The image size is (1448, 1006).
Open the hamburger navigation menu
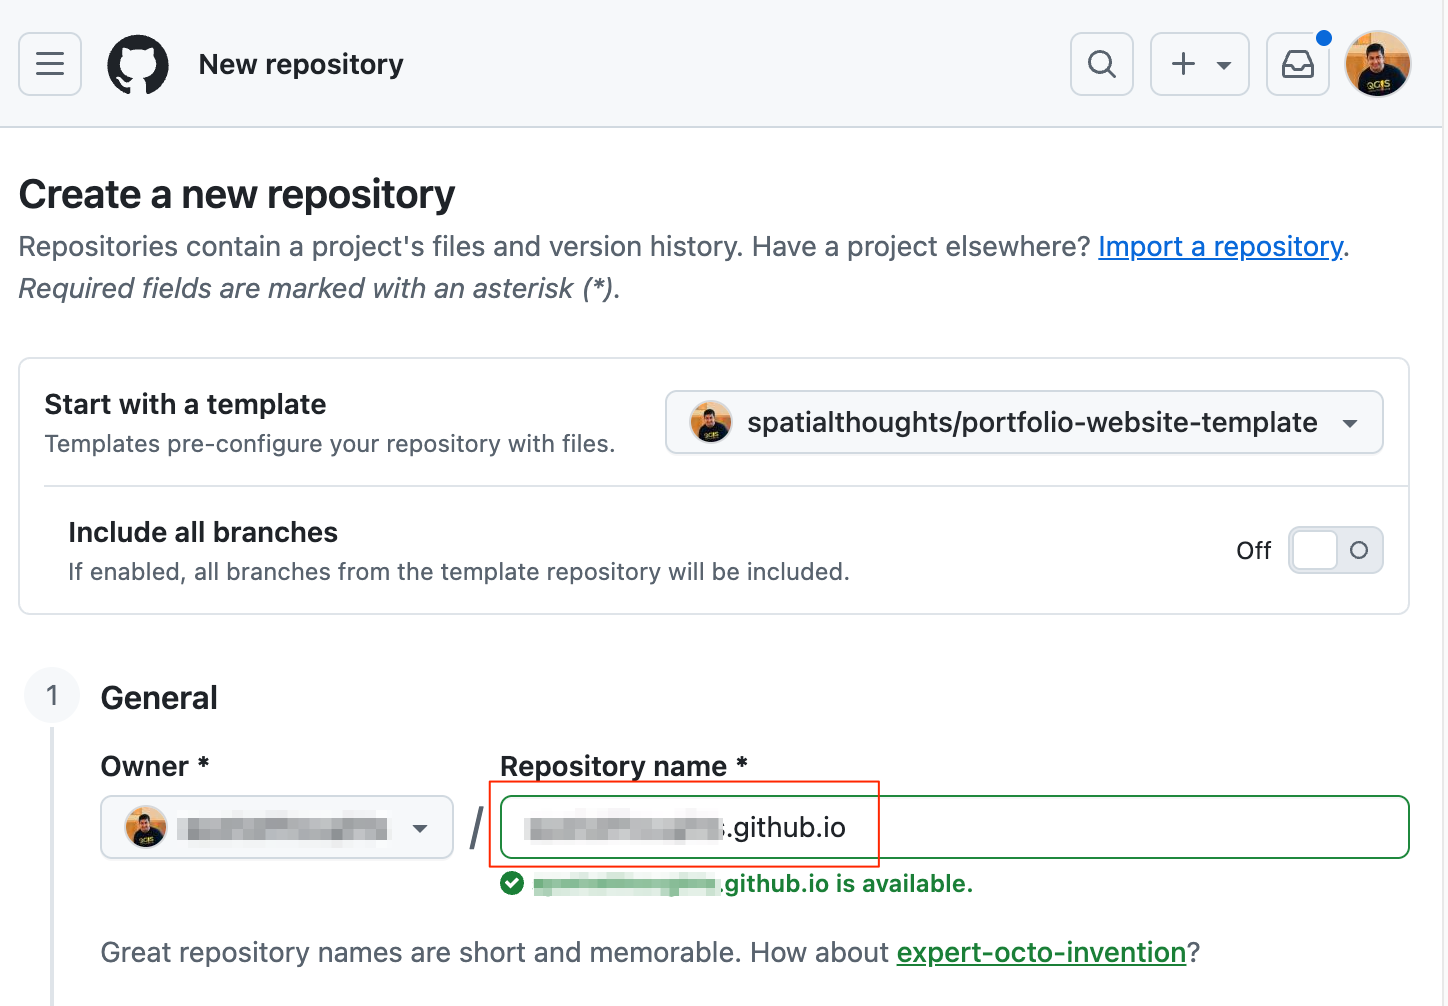(50, 64)
